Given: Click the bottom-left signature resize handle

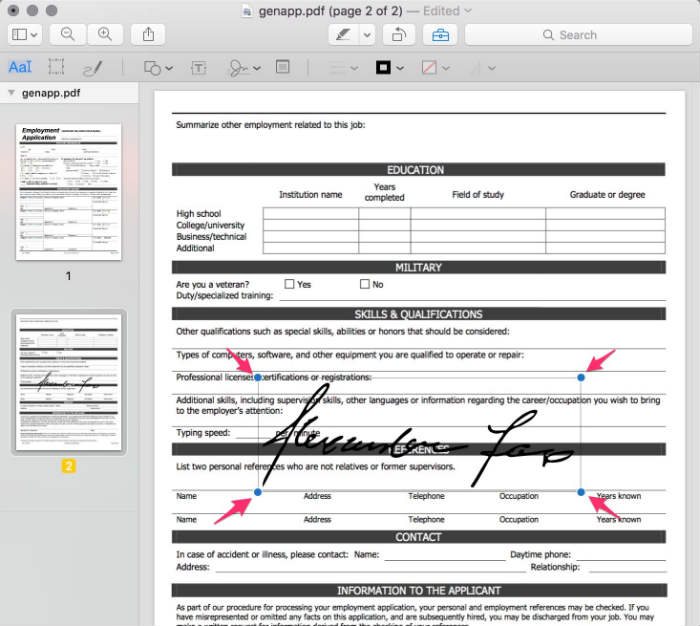Looking at the screenshot, I should 258,492.
